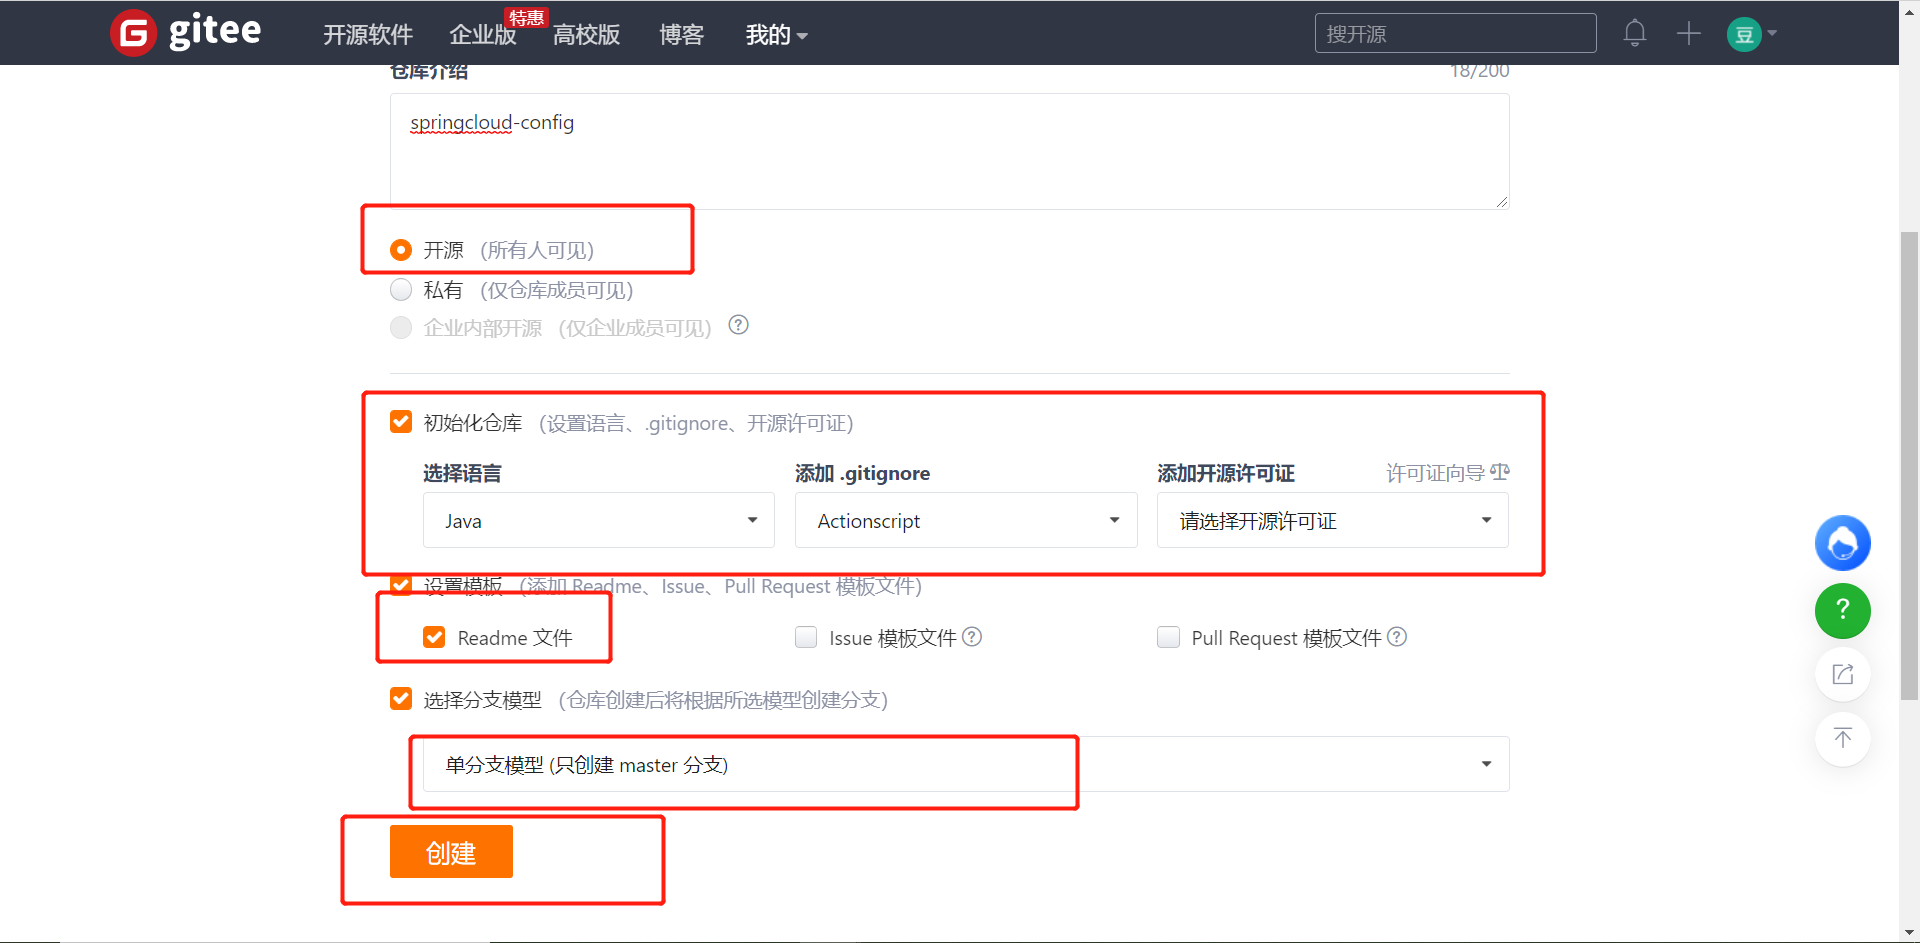
Task: Click the 仓库介绍 text area
Action: [949, 151]
